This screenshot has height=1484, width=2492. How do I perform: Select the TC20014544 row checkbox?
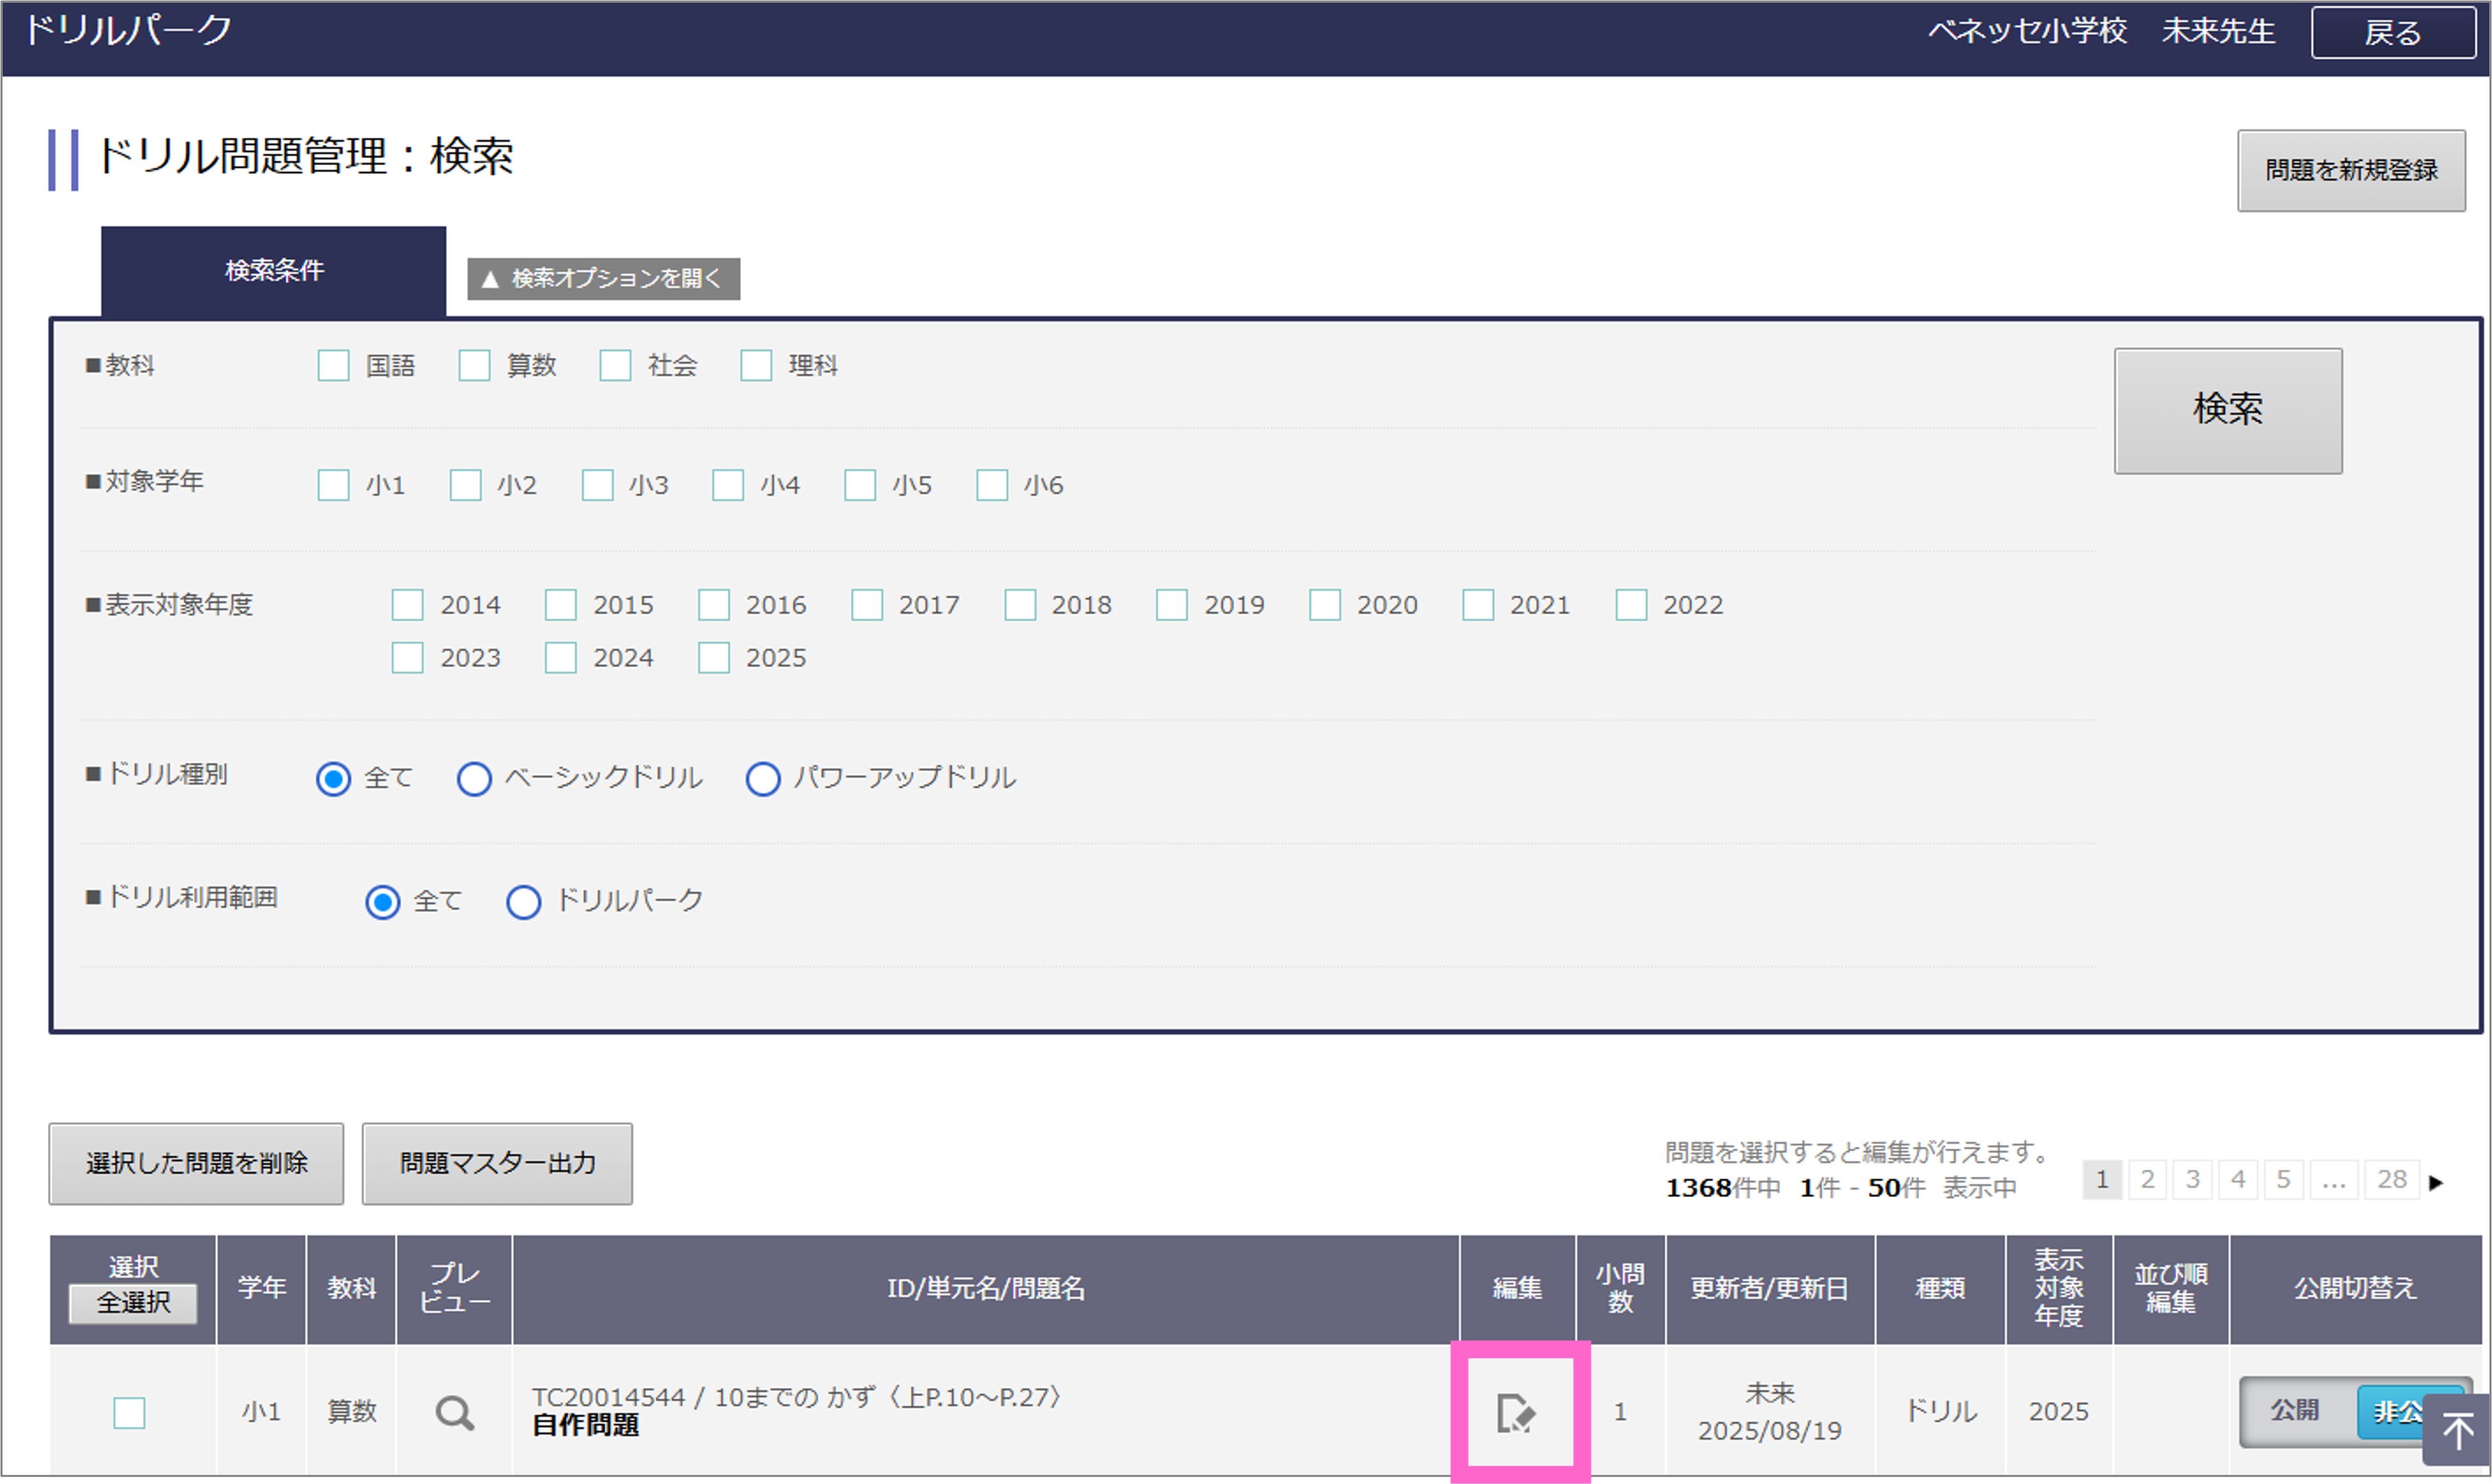130,1413
